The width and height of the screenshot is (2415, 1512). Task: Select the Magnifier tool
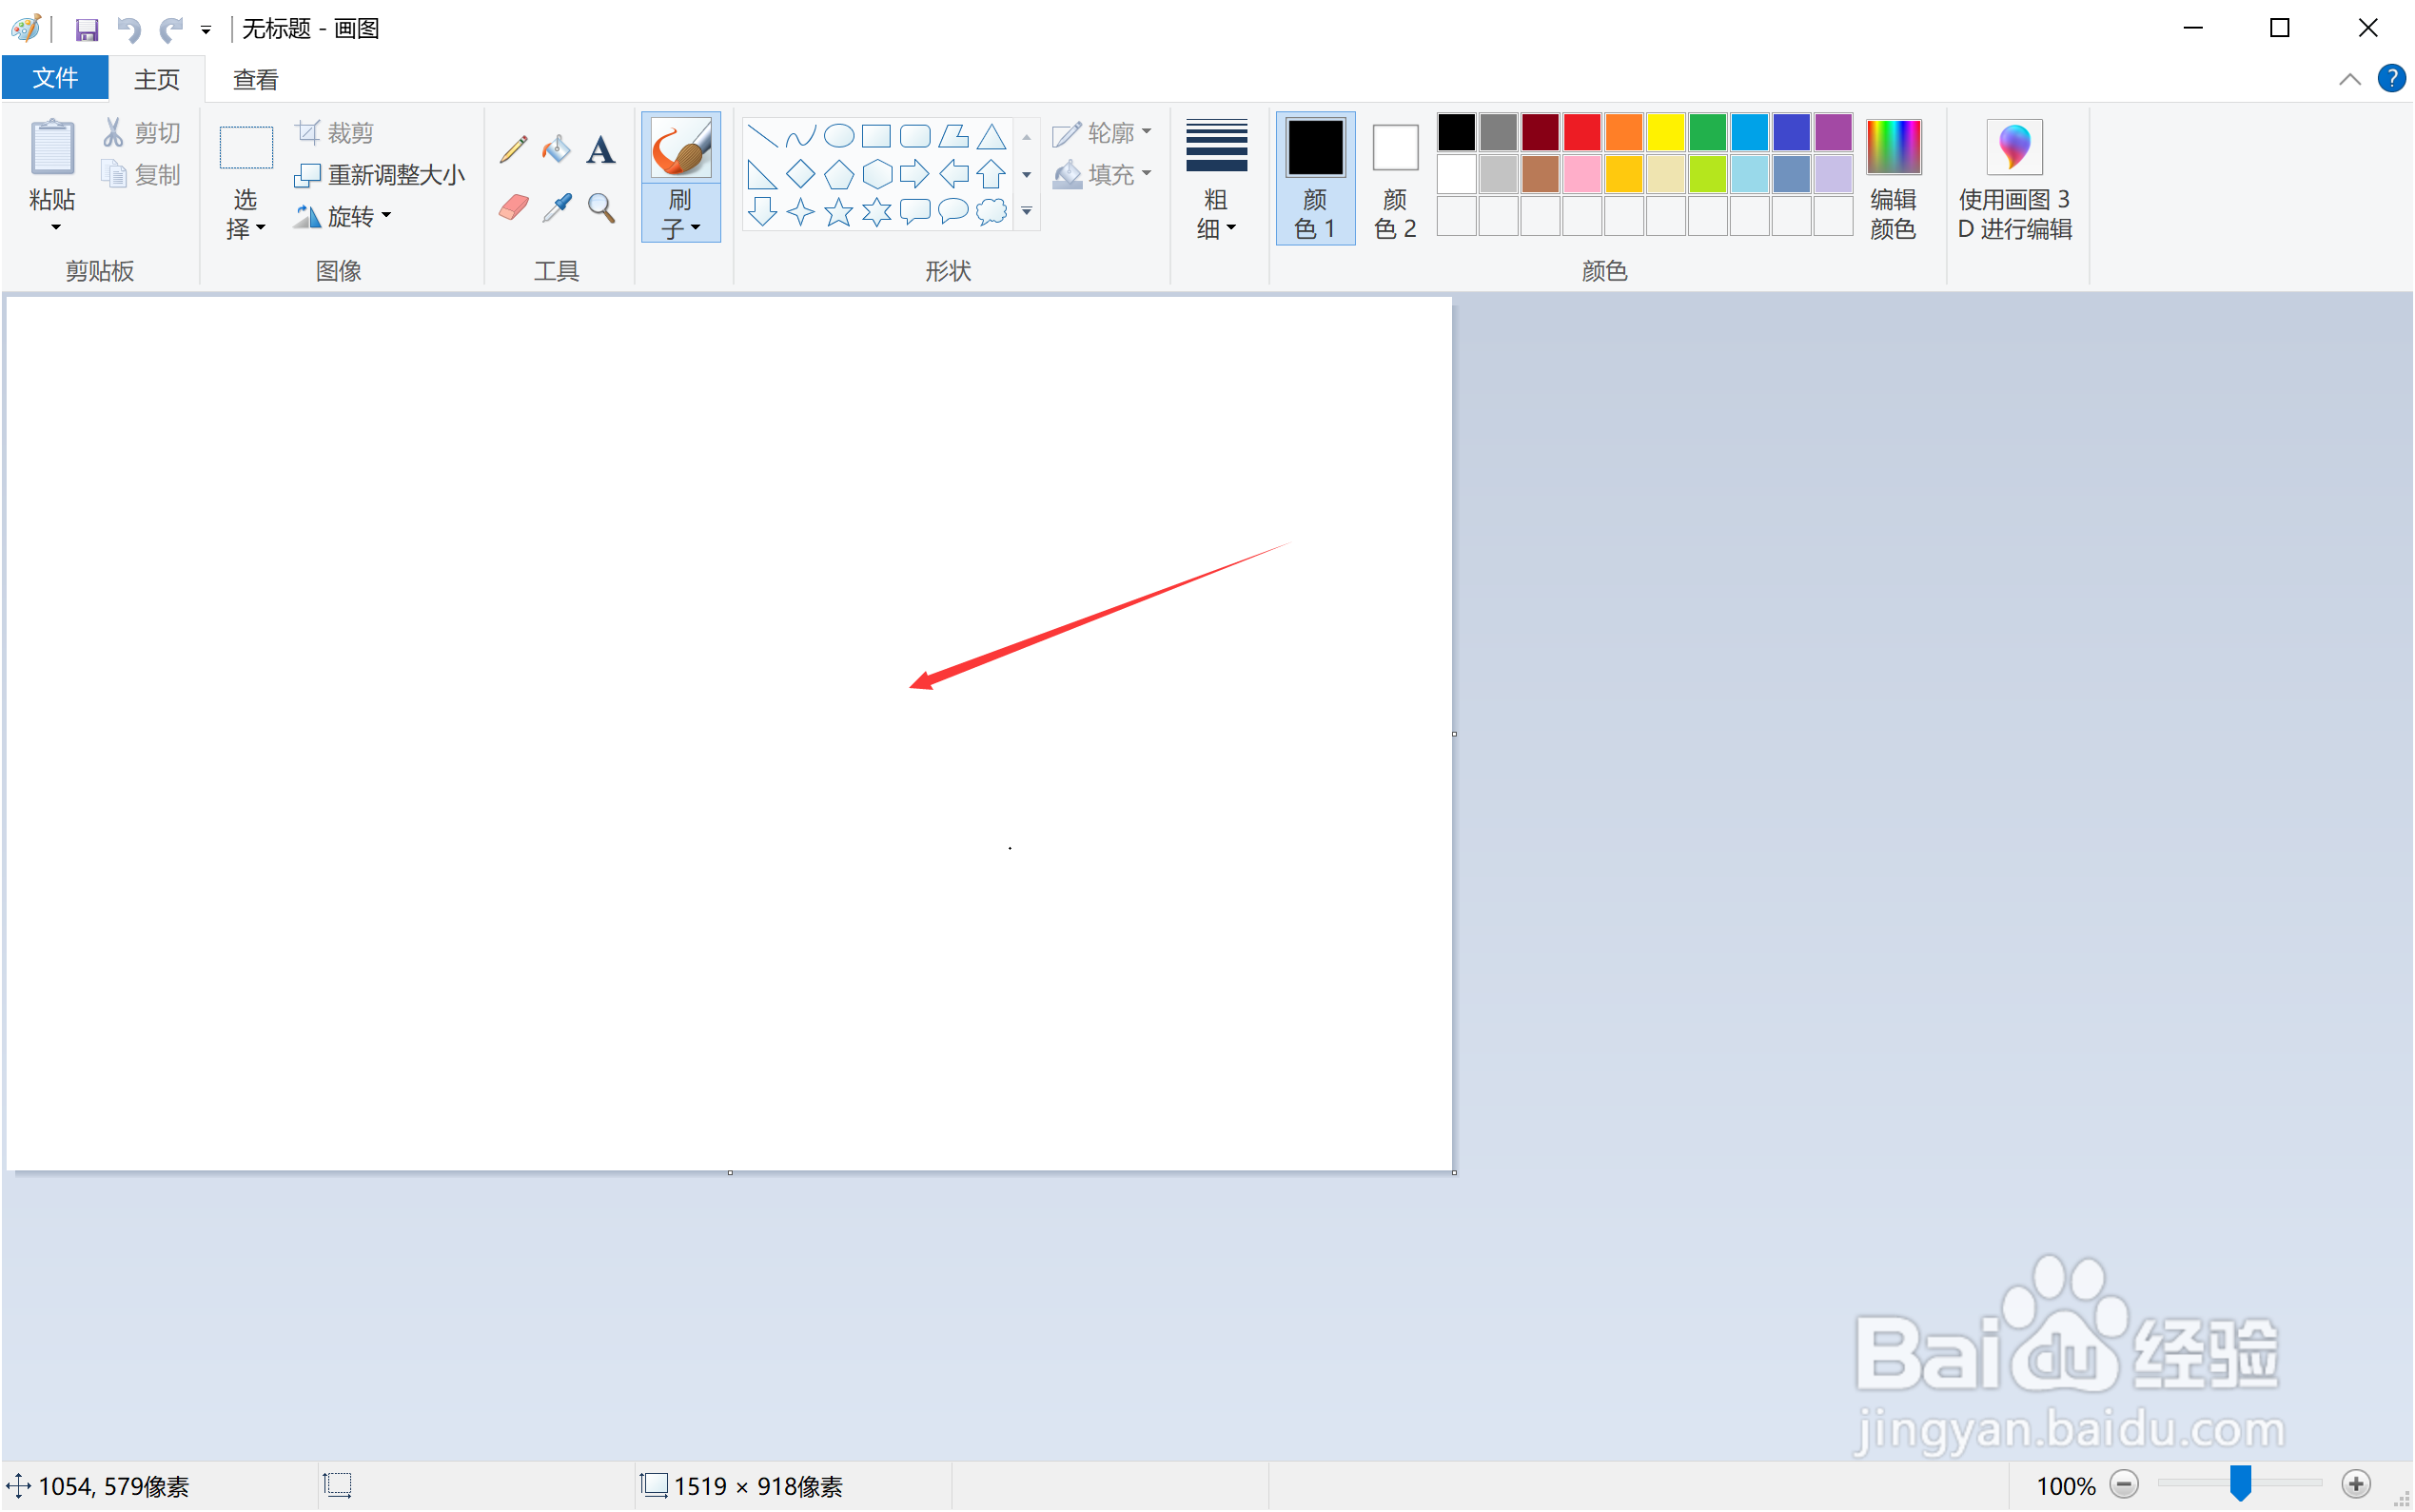pyautogui.click(x=601, y=207)
